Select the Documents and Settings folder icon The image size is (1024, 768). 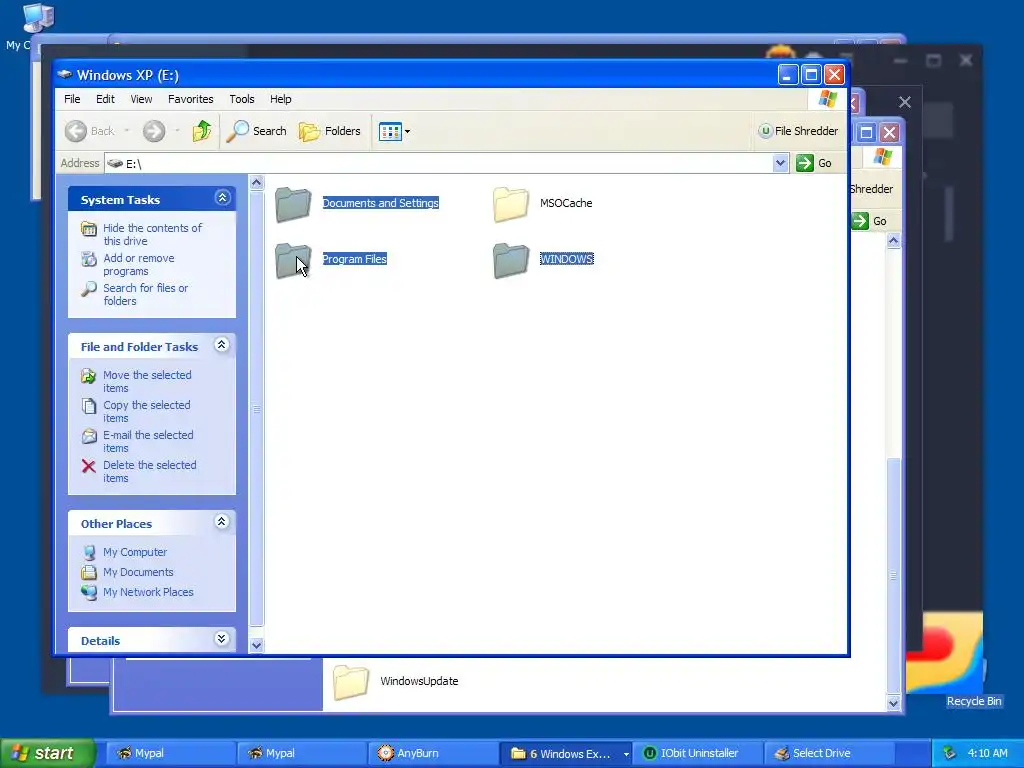pos(293,204)
